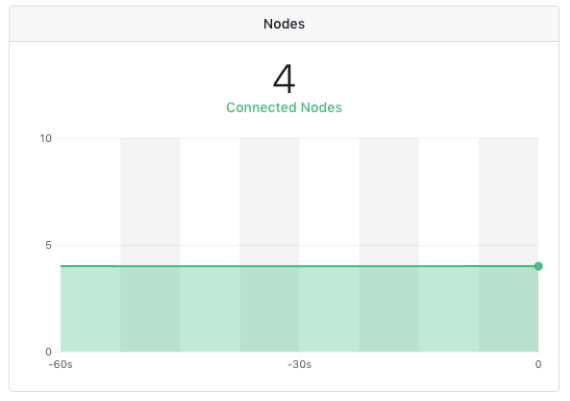Click the Connected Nodes green label
Viewport: 570px width, 401px height.
tap(284, 108)
